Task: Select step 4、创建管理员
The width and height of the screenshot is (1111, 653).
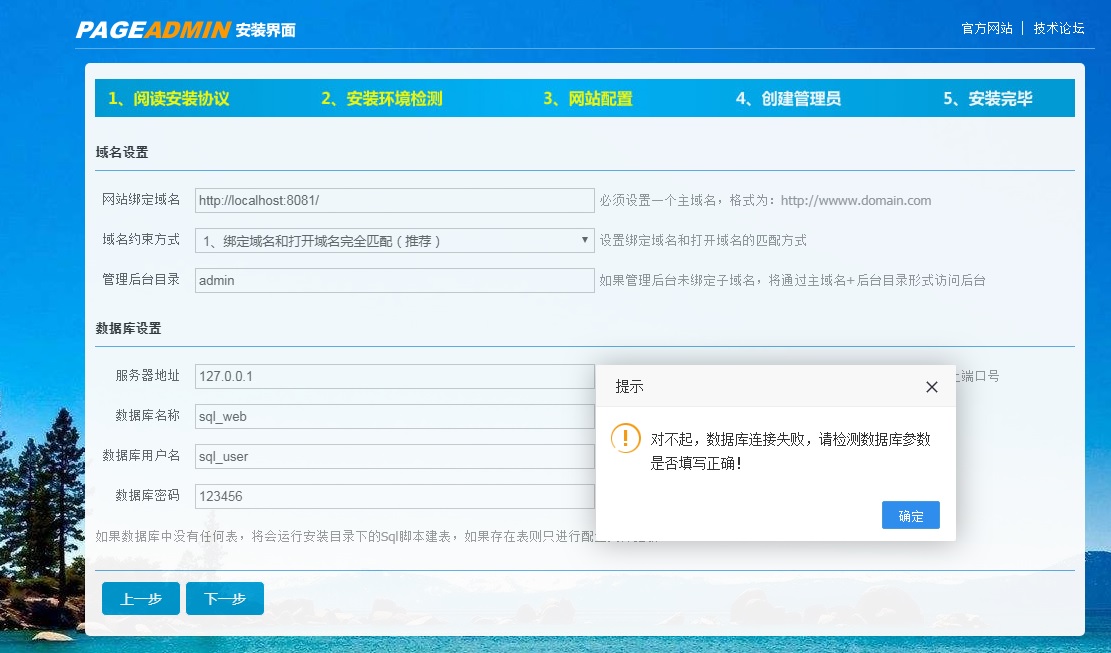Action: (x=788, y=99)
